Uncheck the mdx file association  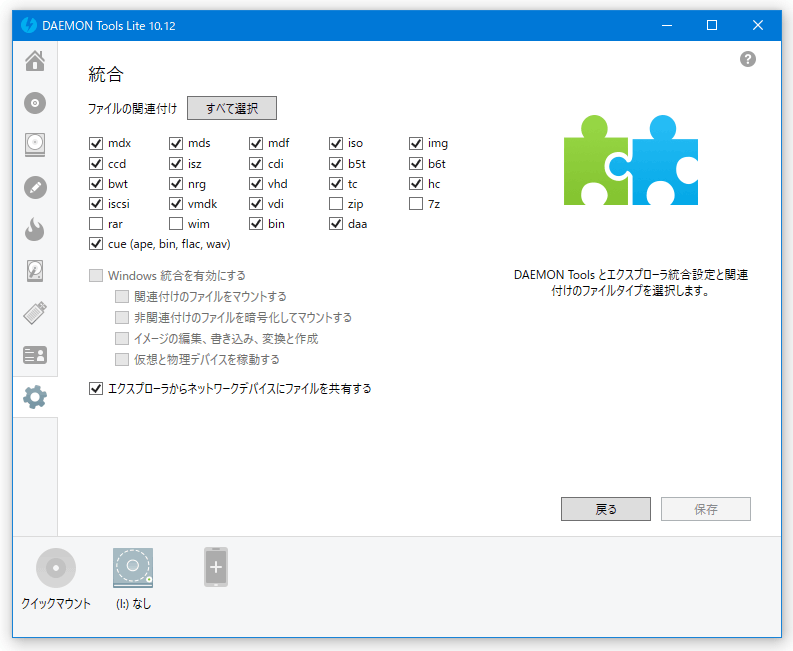click(x=96, y=143)
